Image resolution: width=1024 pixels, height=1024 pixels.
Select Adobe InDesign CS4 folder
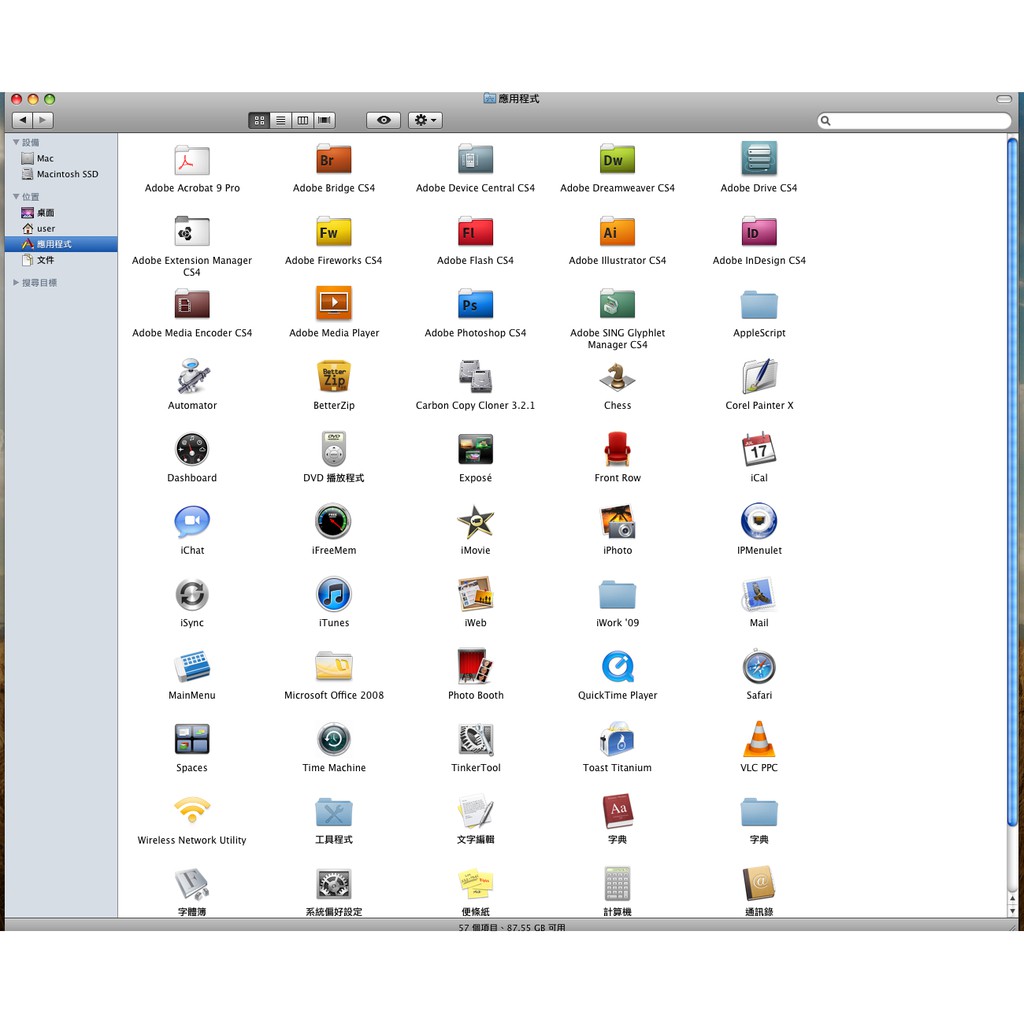pyautogui.click(x=759, y=232)
